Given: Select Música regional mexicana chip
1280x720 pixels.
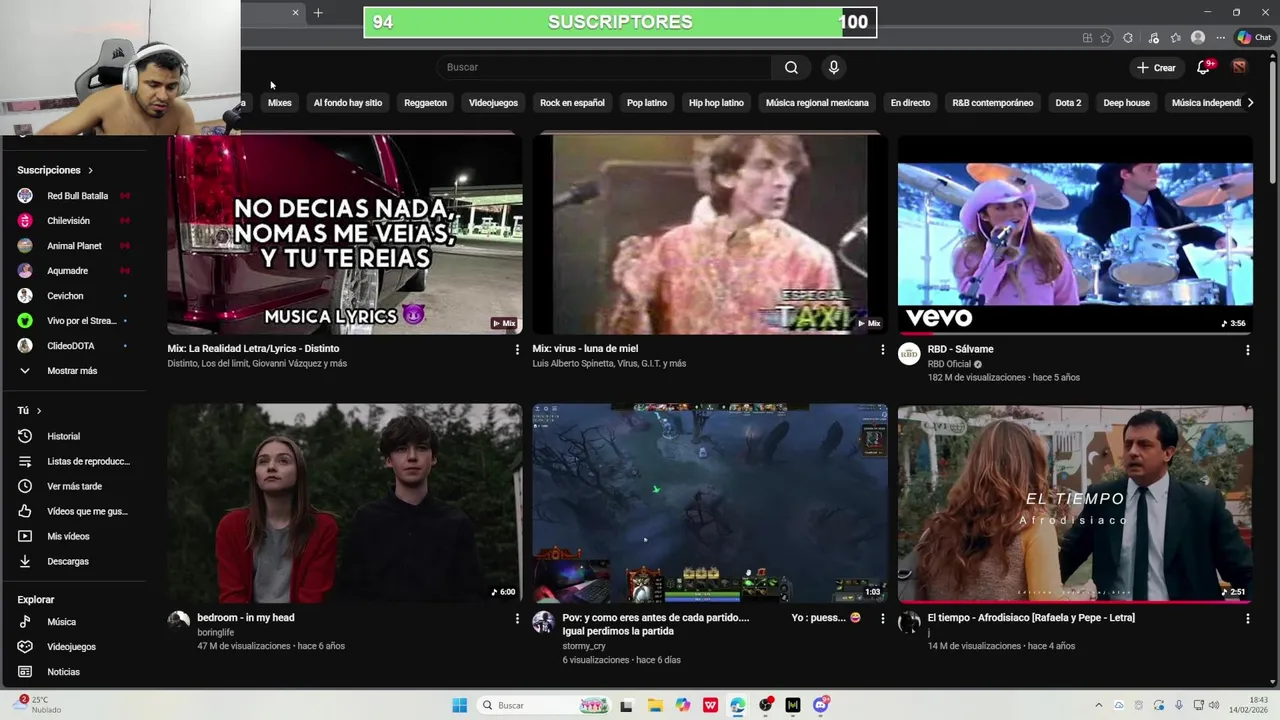Looking at the screenshot, I should (x=817, y=103).
